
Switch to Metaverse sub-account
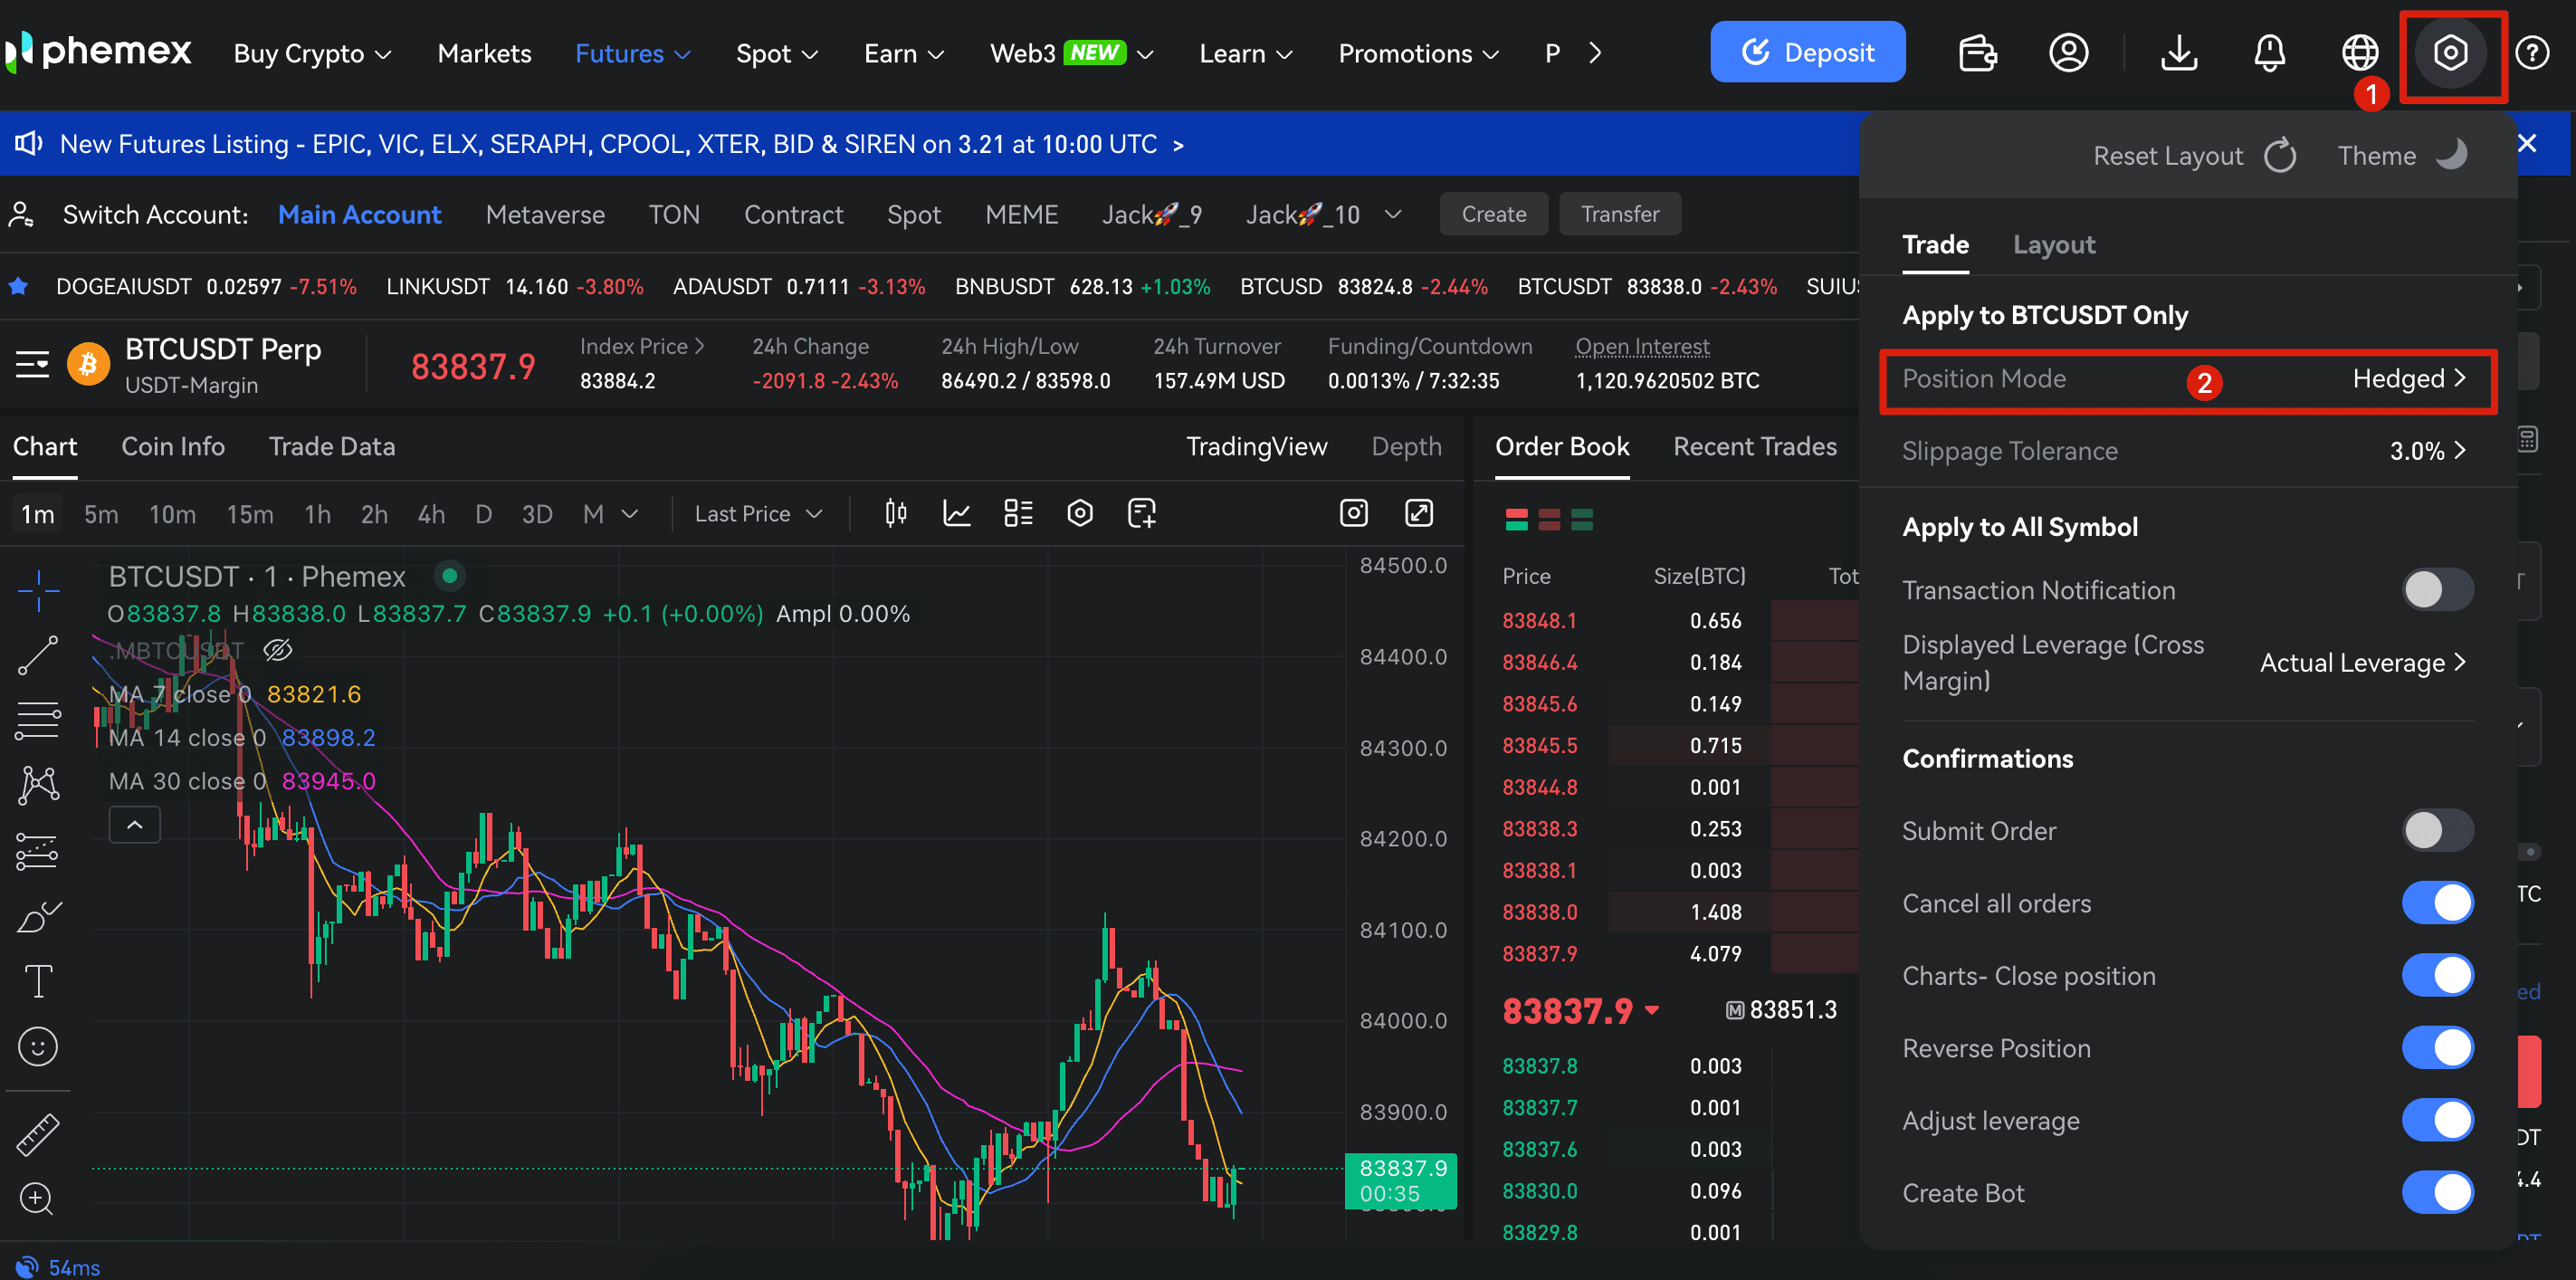tap(545, 214)
